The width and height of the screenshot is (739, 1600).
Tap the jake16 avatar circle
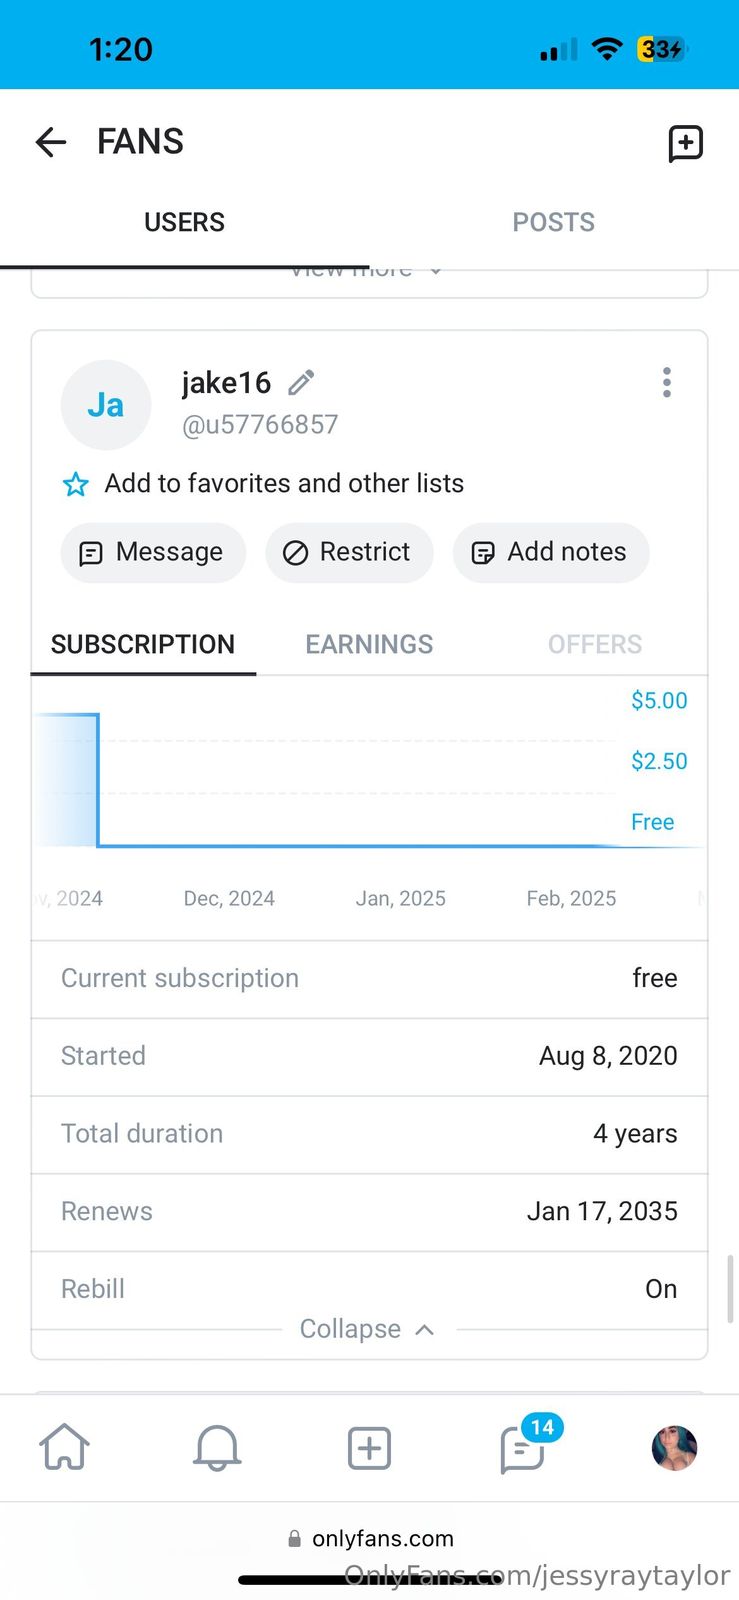106,405
